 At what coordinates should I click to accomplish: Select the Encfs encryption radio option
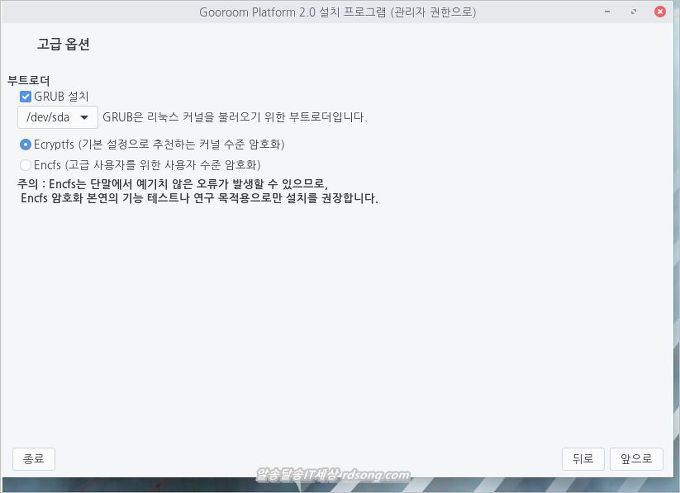pyautogui.click(x=26, y=165)
